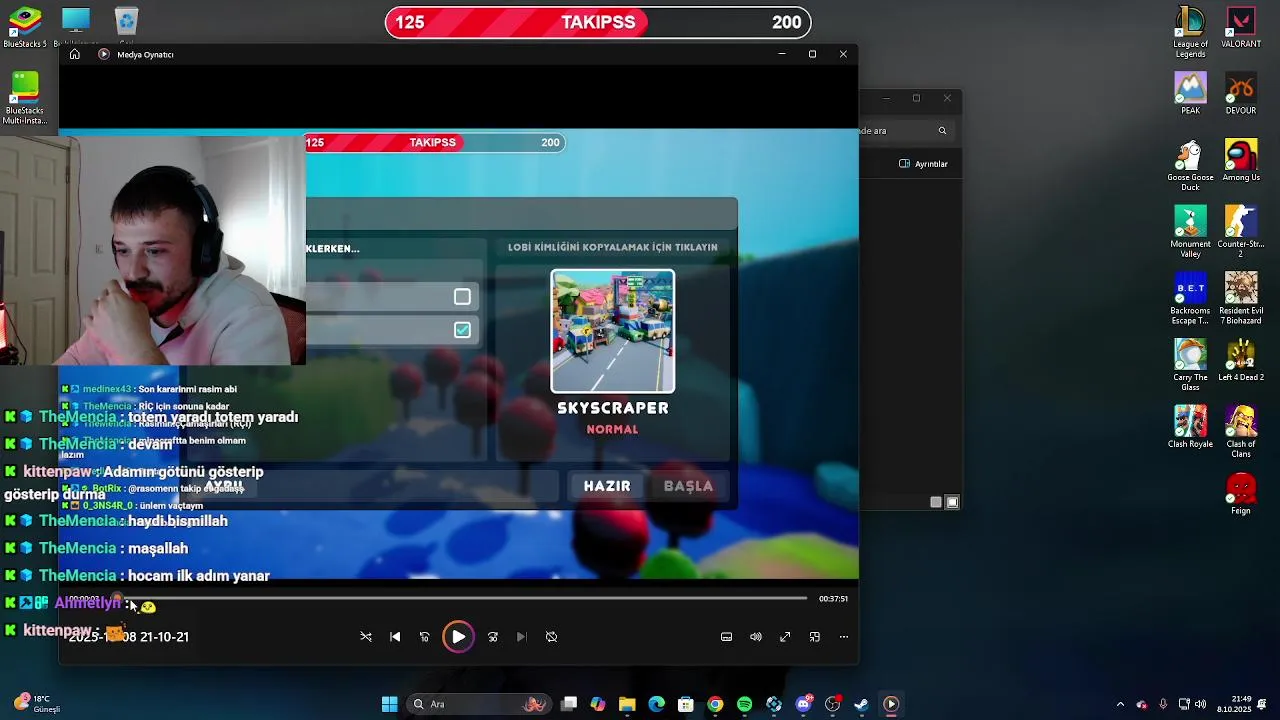This screenshot has width=1280, height=720.
Task: Start playback with the Play button
Action: (458, 637)
